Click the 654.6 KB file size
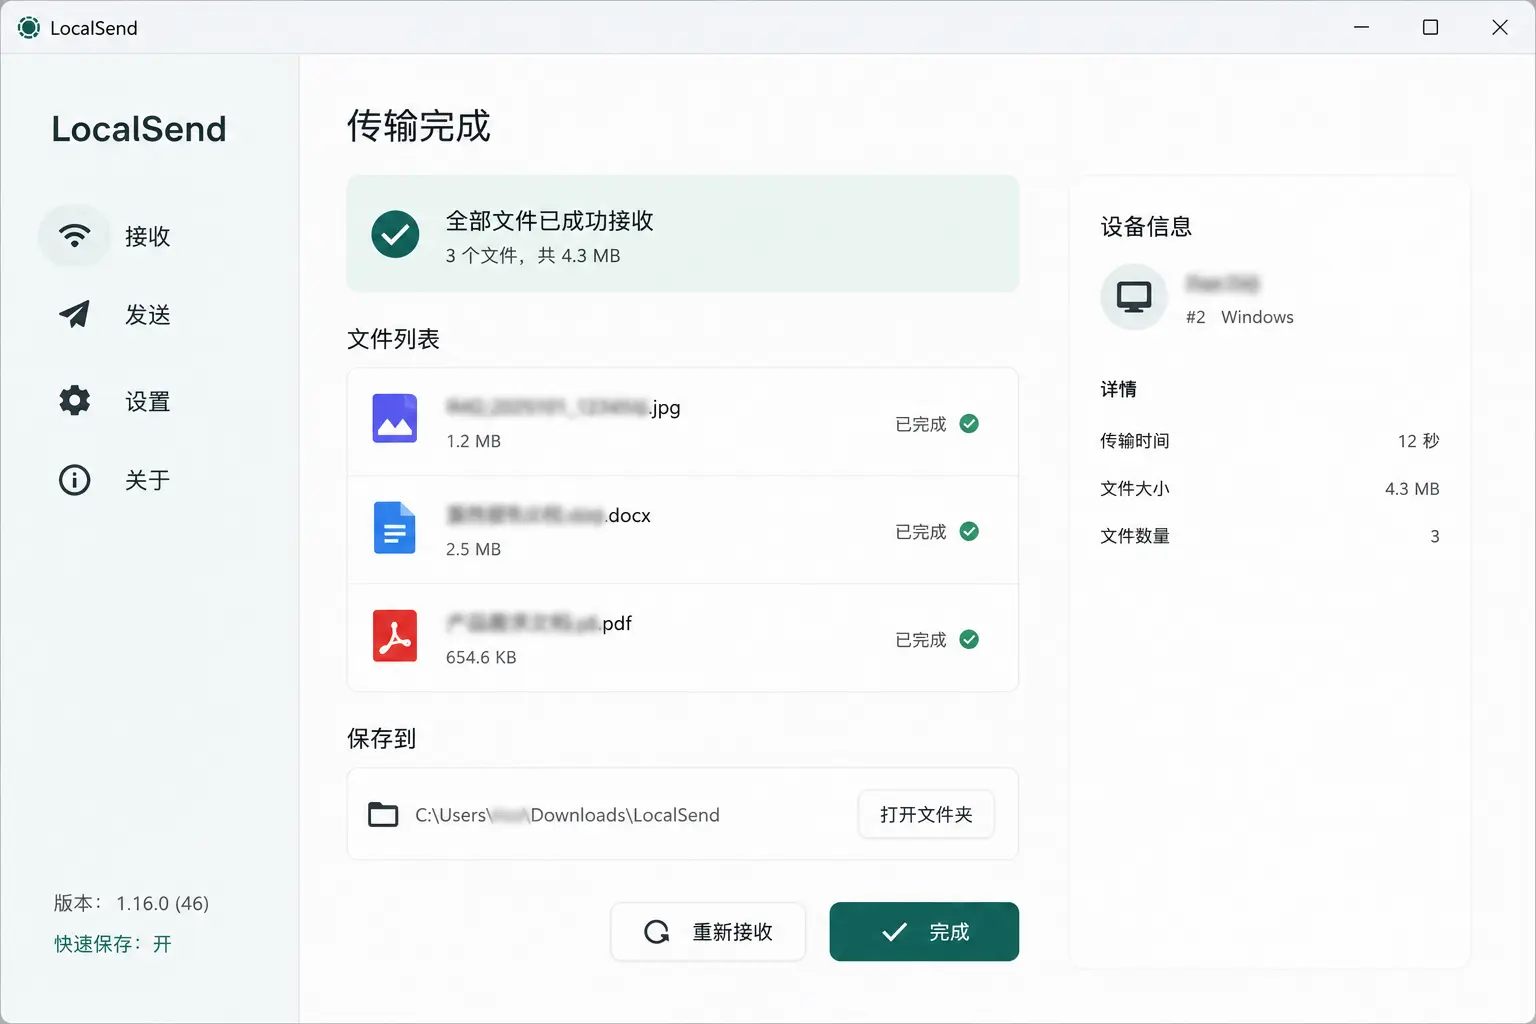Screen dimensions: 1536x1024 [x=481, y=657]
